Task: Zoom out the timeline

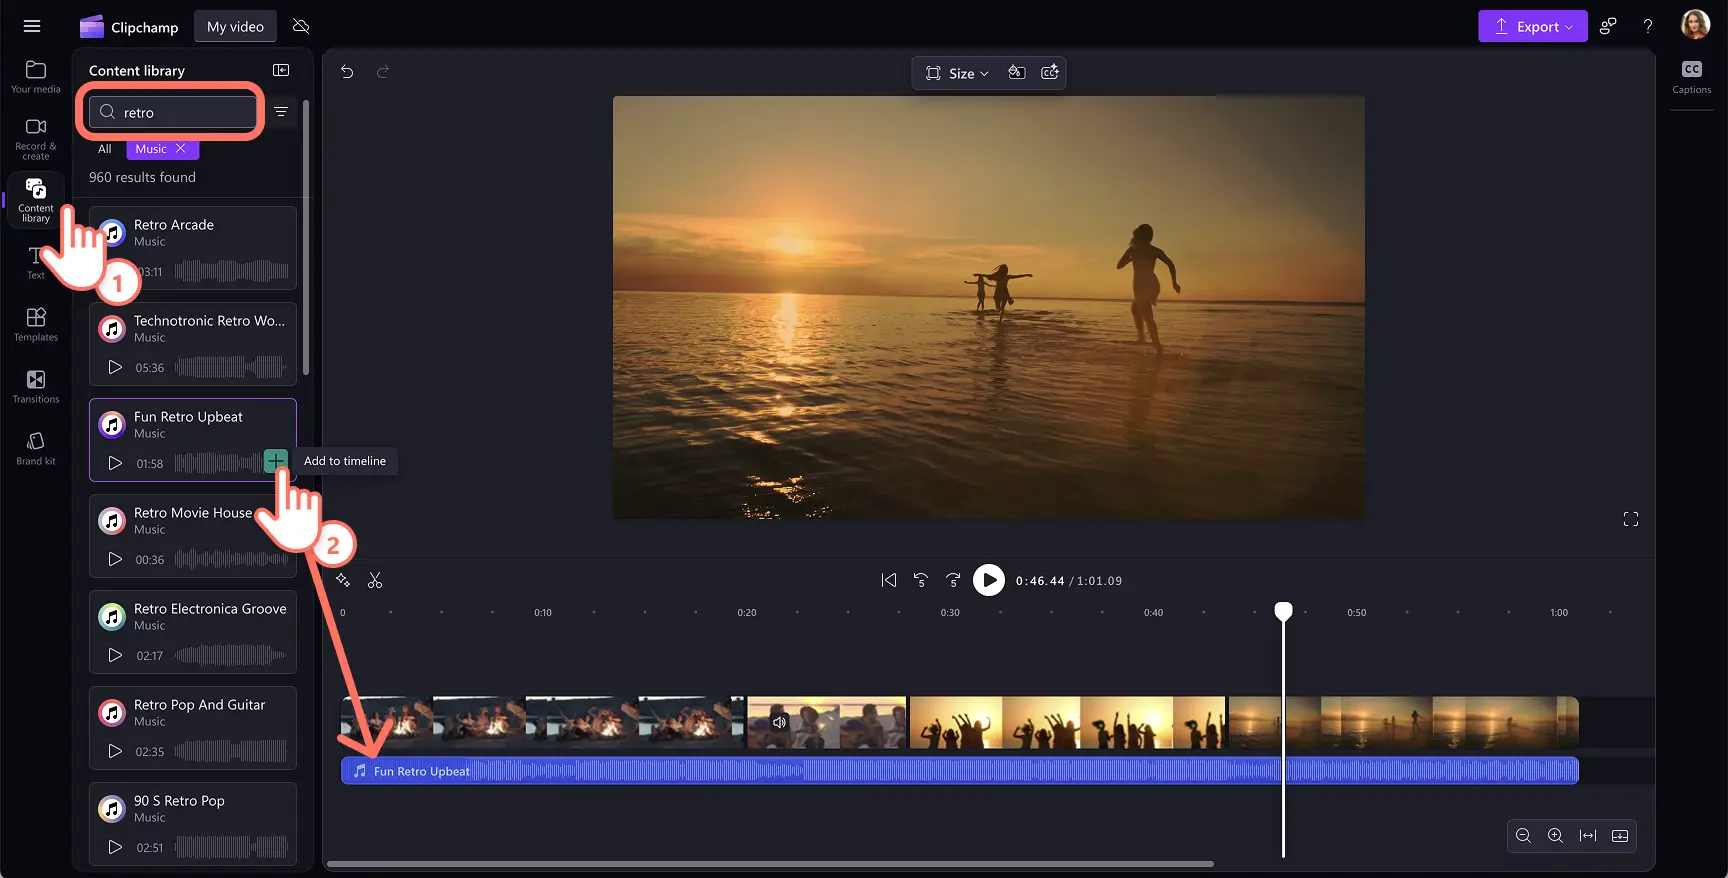Action: pos(1523,836)
